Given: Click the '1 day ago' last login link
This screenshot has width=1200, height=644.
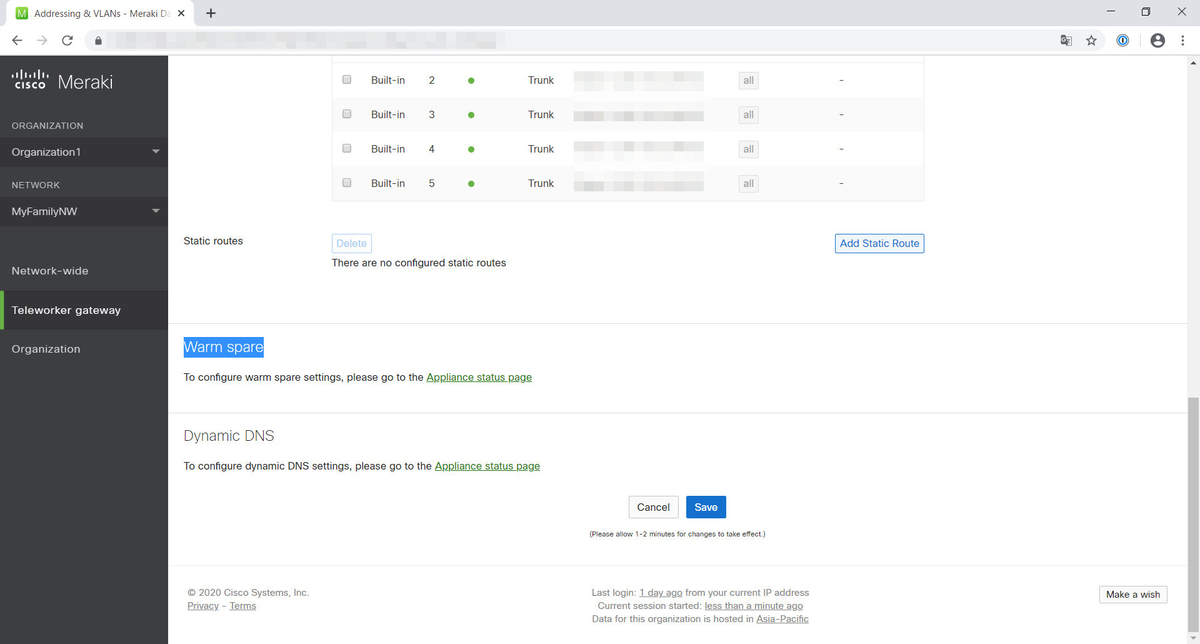Looking at the screenshot, I should coord(661,593).
